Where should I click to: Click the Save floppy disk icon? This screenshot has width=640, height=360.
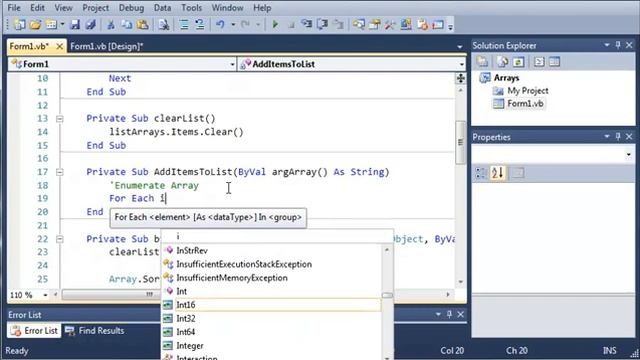point(75,25)
